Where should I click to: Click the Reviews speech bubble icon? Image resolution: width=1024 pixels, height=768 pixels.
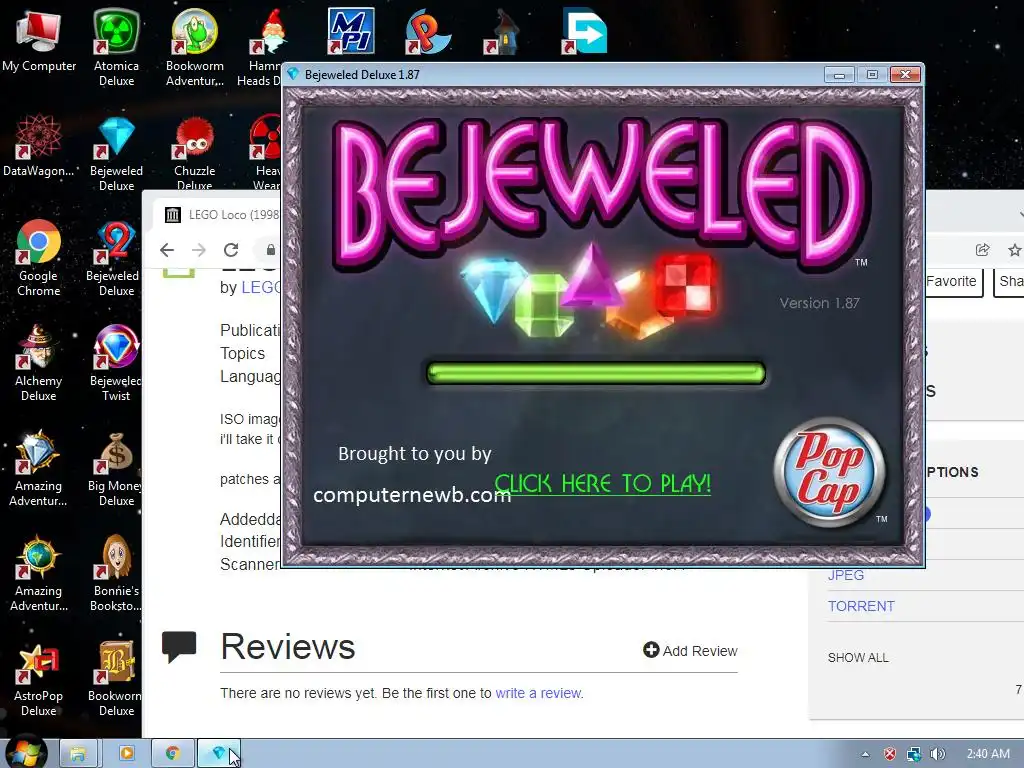coord(179,647)
